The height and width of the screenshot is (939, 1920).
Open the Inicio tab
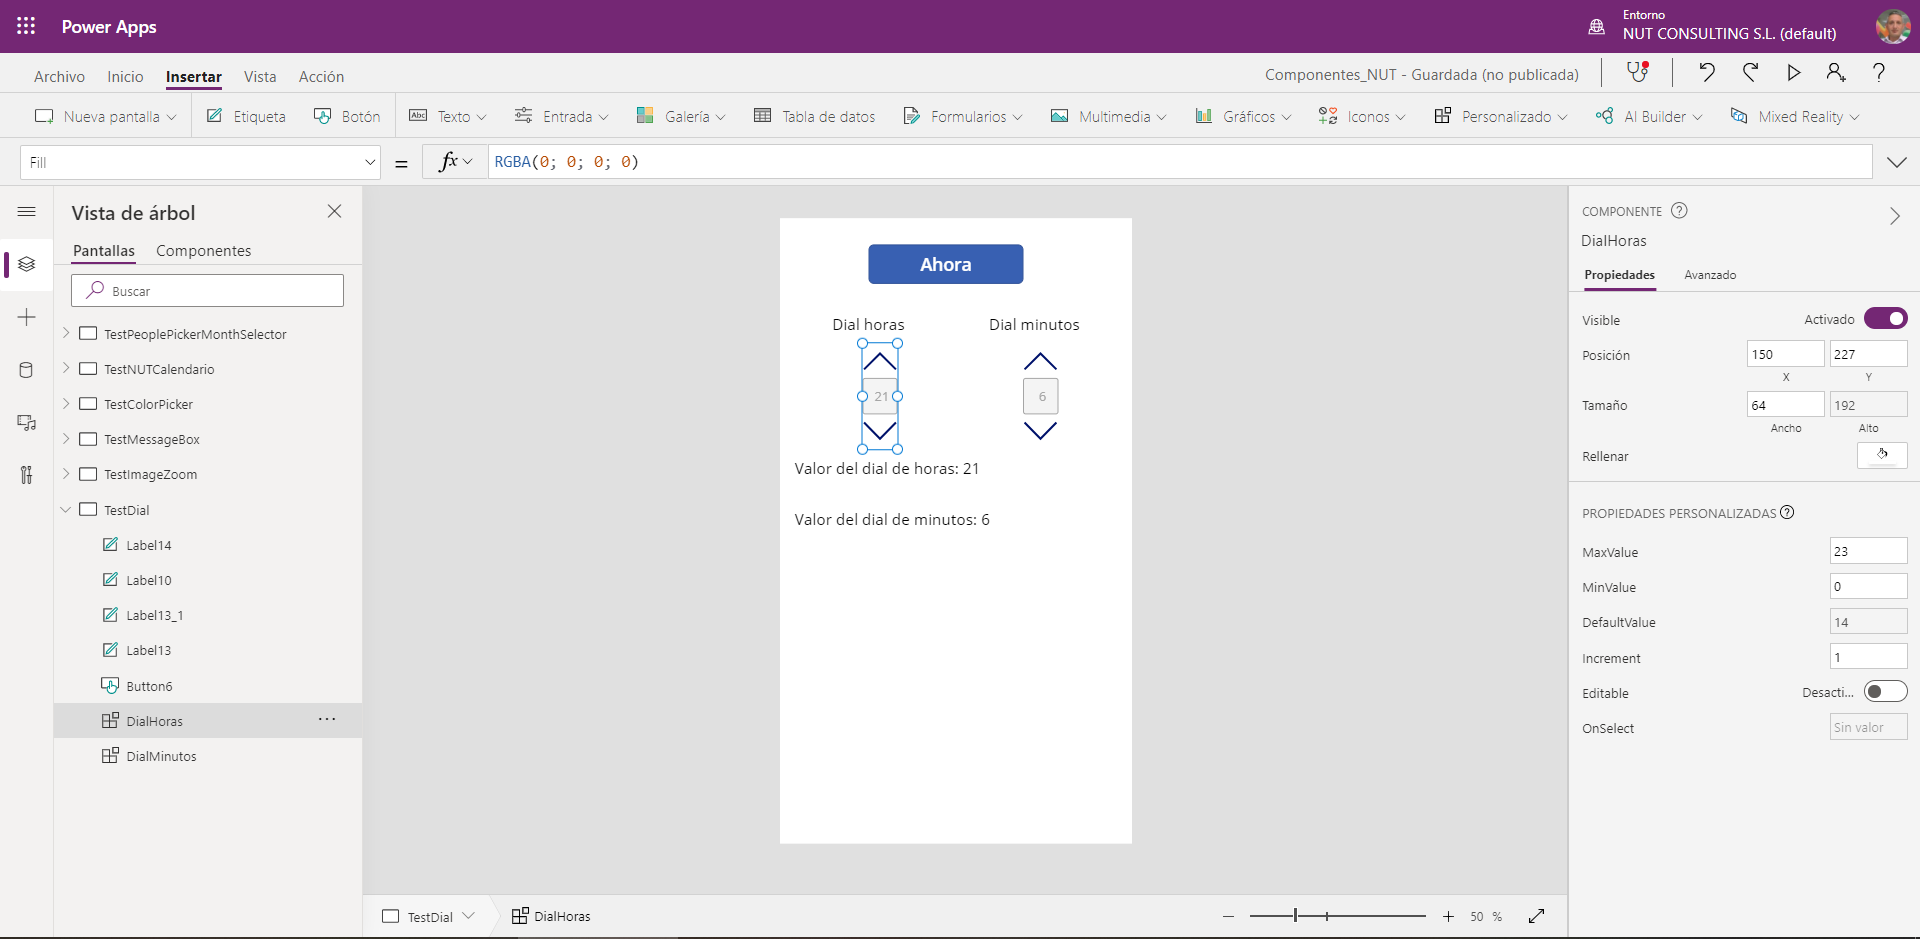click(x=125, y=76)
